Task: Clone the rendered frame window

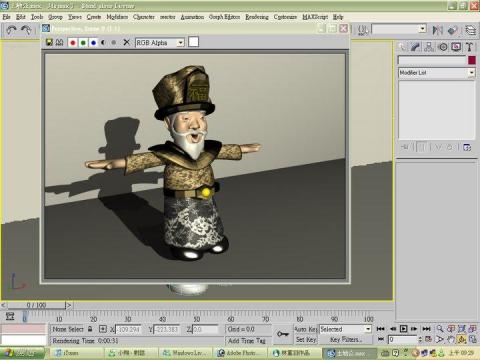Action: [59, 42]
